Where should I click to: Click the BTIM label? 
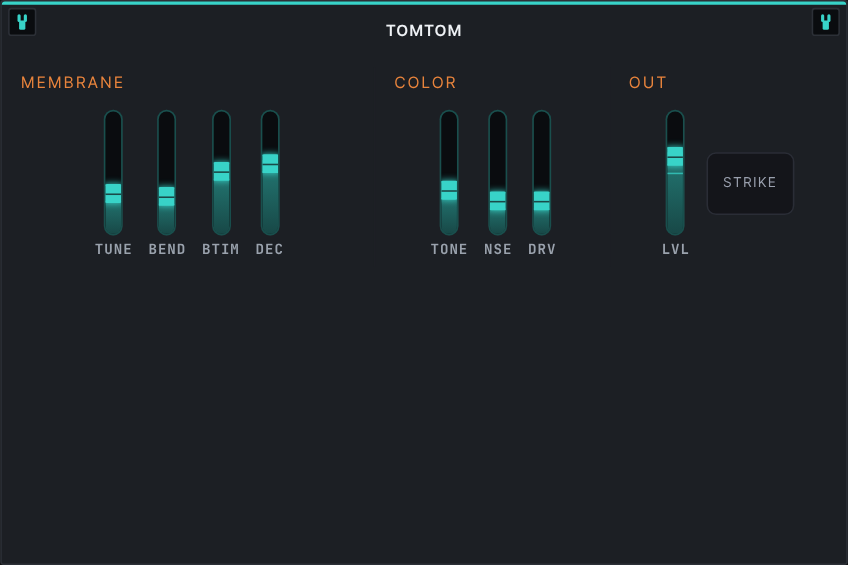(221, 249)
